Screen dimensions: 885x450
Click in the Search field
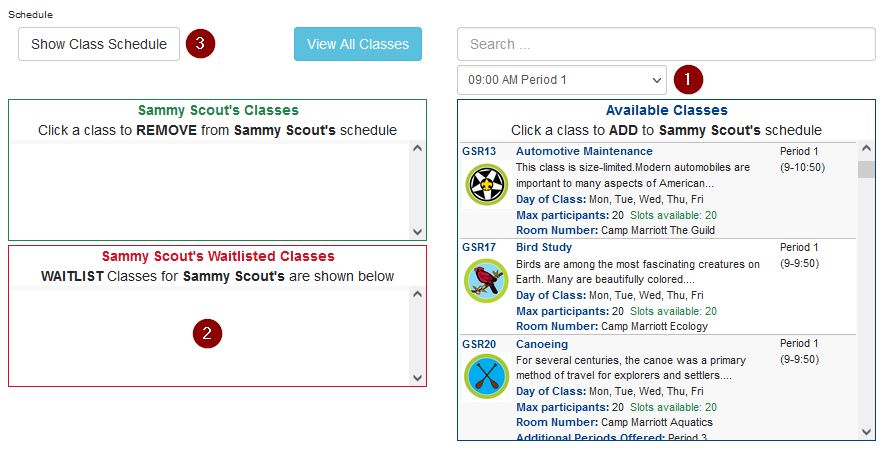(x=666, y=44)
